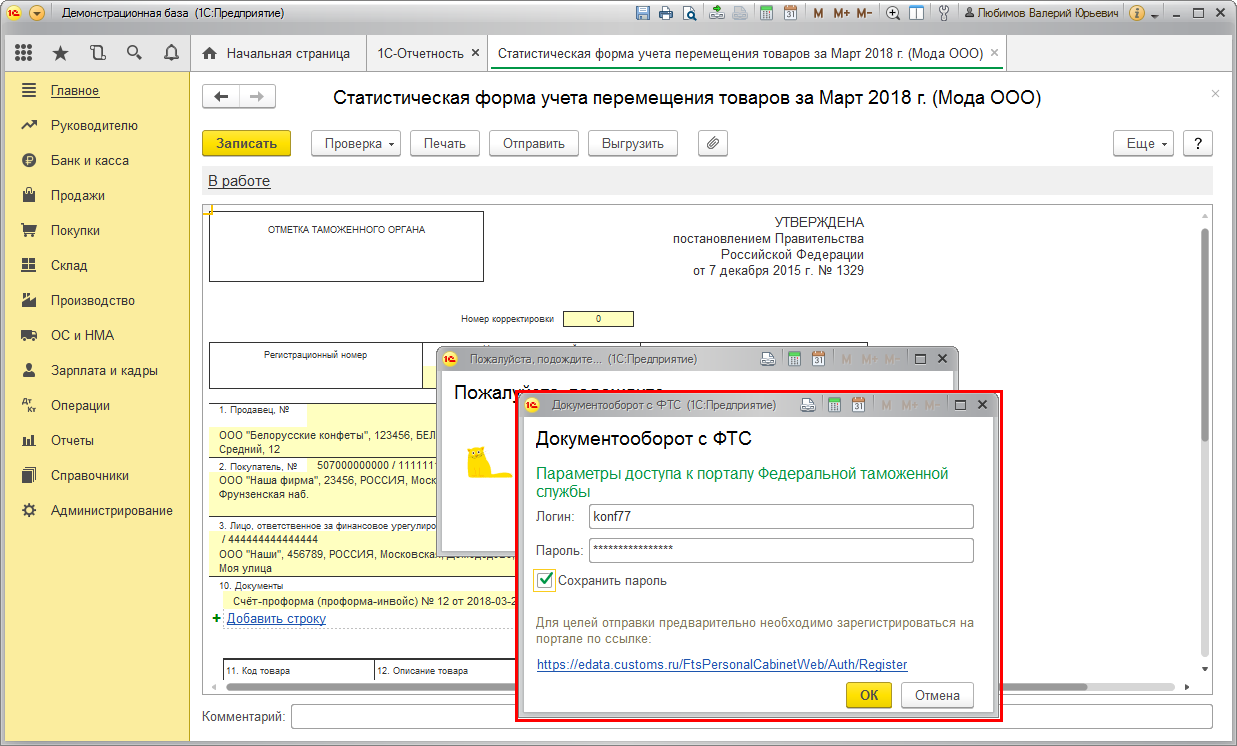This screenshot has height=746, width=1237.
Task: Click the panel layout icon in the title bar
Action: click(x=916, y=14)
